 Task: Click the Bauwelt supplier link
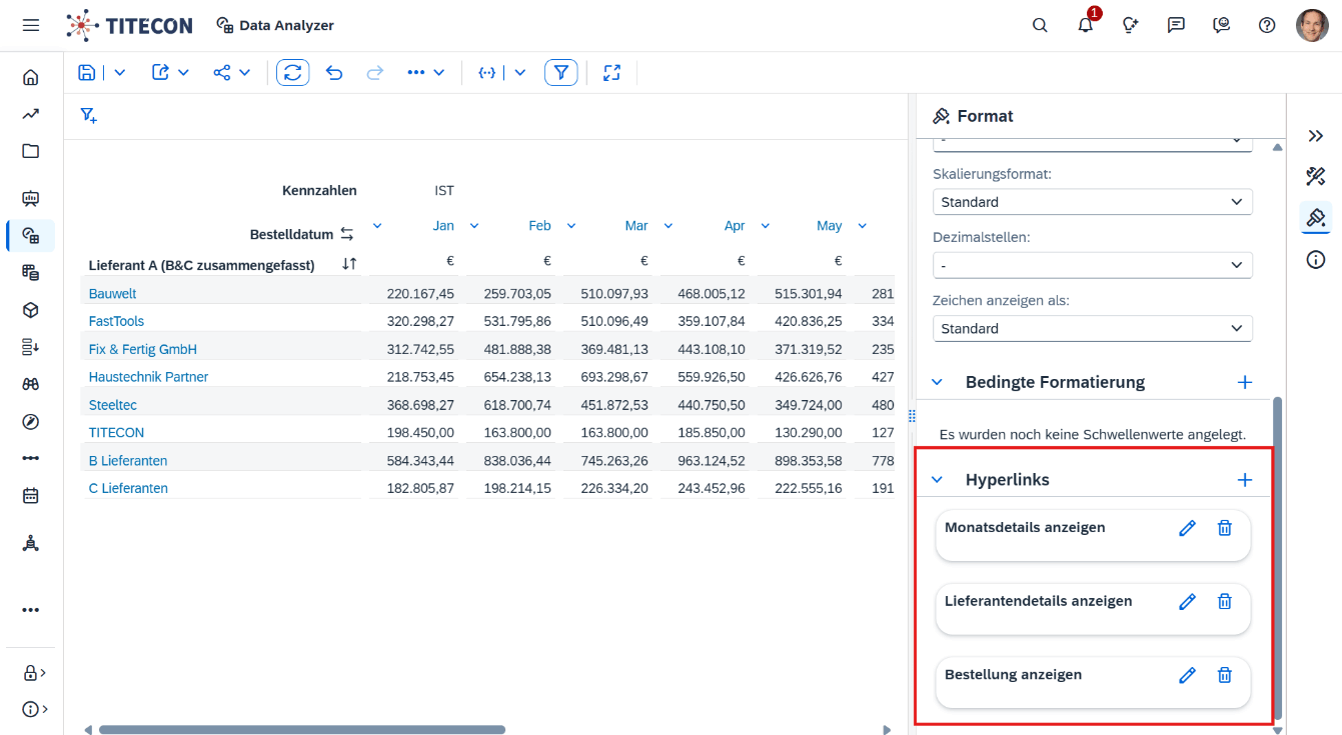click(x=113, y=294)
